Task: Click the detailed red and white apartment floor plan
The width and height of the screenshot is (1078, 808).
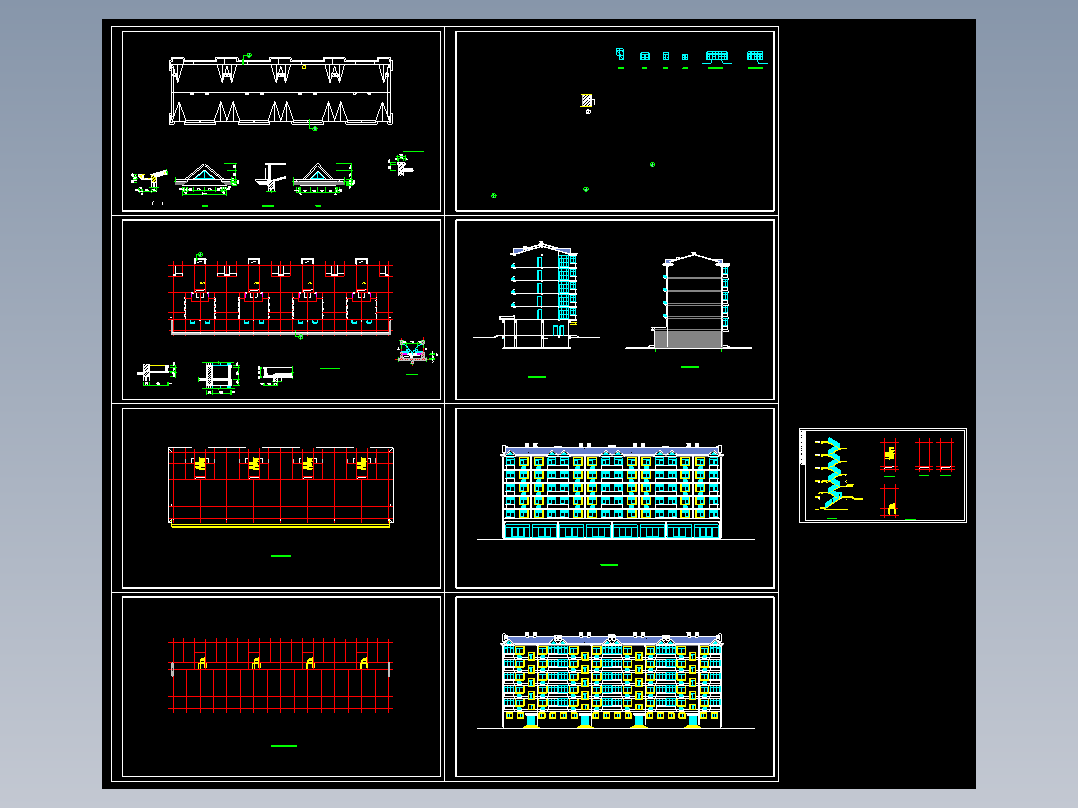Action: (280, 297)
